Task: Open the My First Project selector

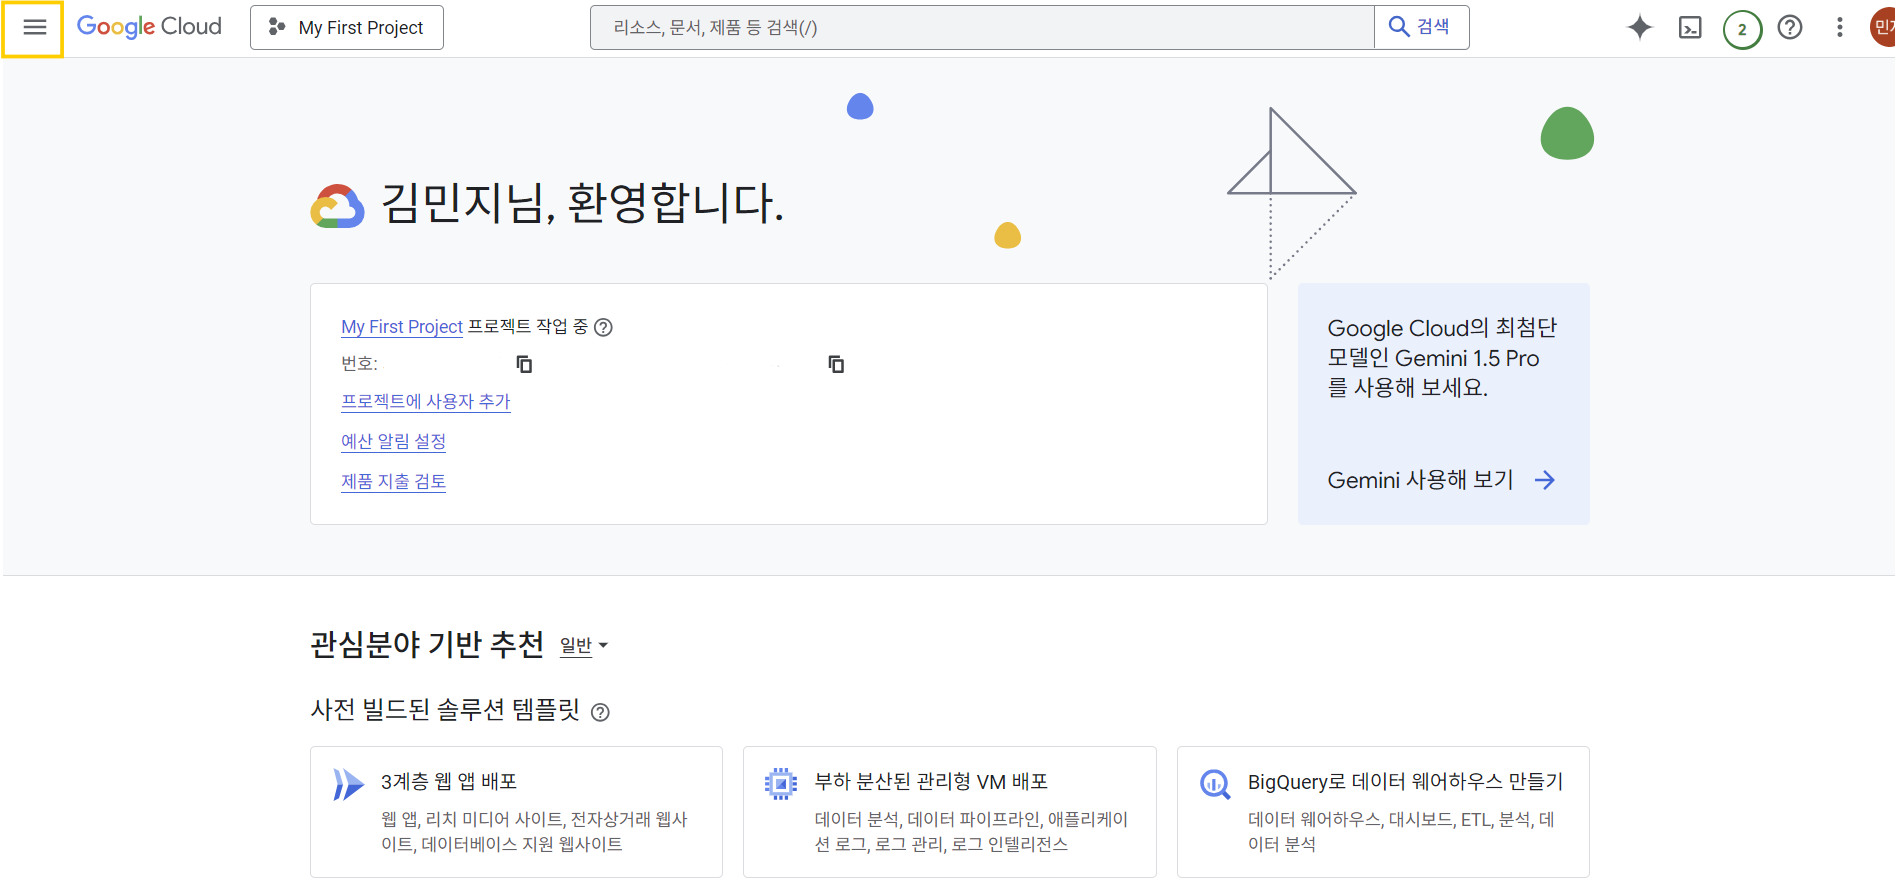Action: click(347, 28)
